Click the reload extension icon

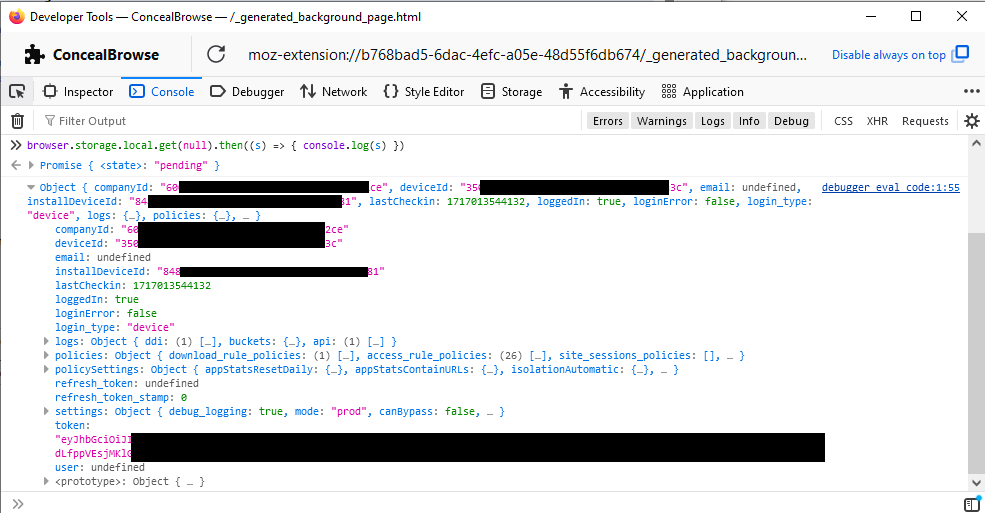pyautogui.click(x=216, y=55)
